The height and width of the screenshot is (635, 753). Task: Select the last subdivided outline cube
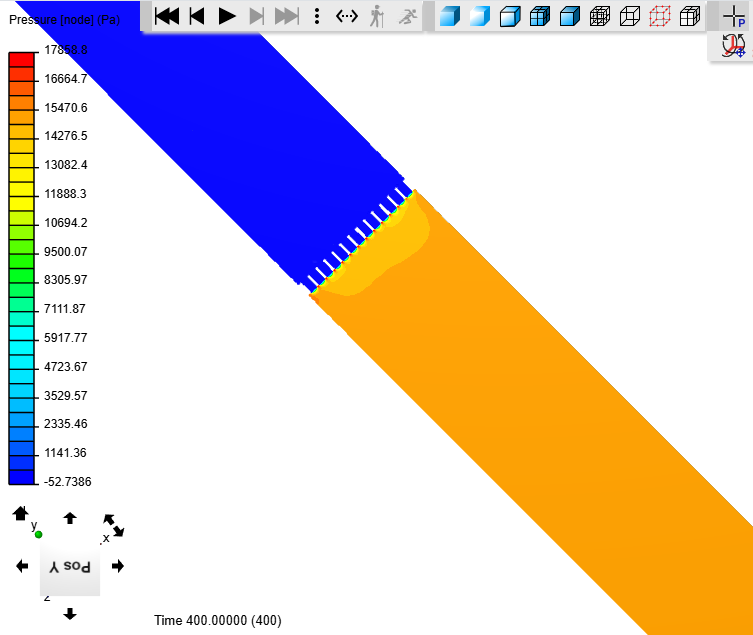click(x=690, y=16)
